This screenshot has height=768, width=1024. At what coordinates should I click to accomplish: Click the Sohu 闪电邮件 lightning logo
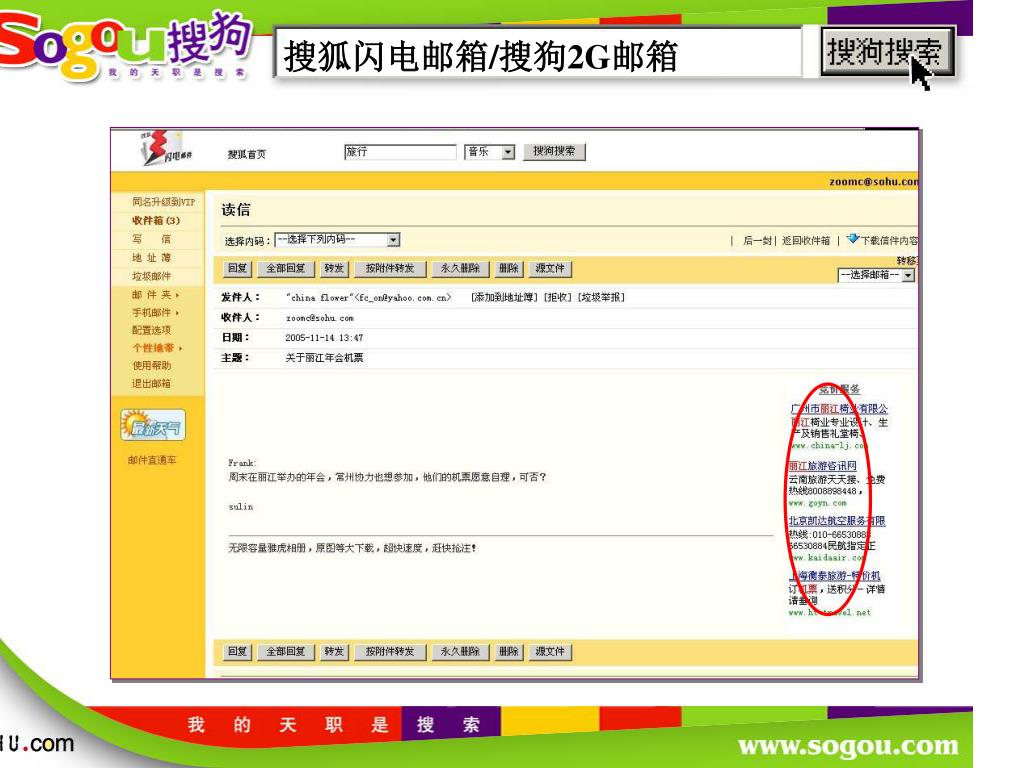(167, 149)
